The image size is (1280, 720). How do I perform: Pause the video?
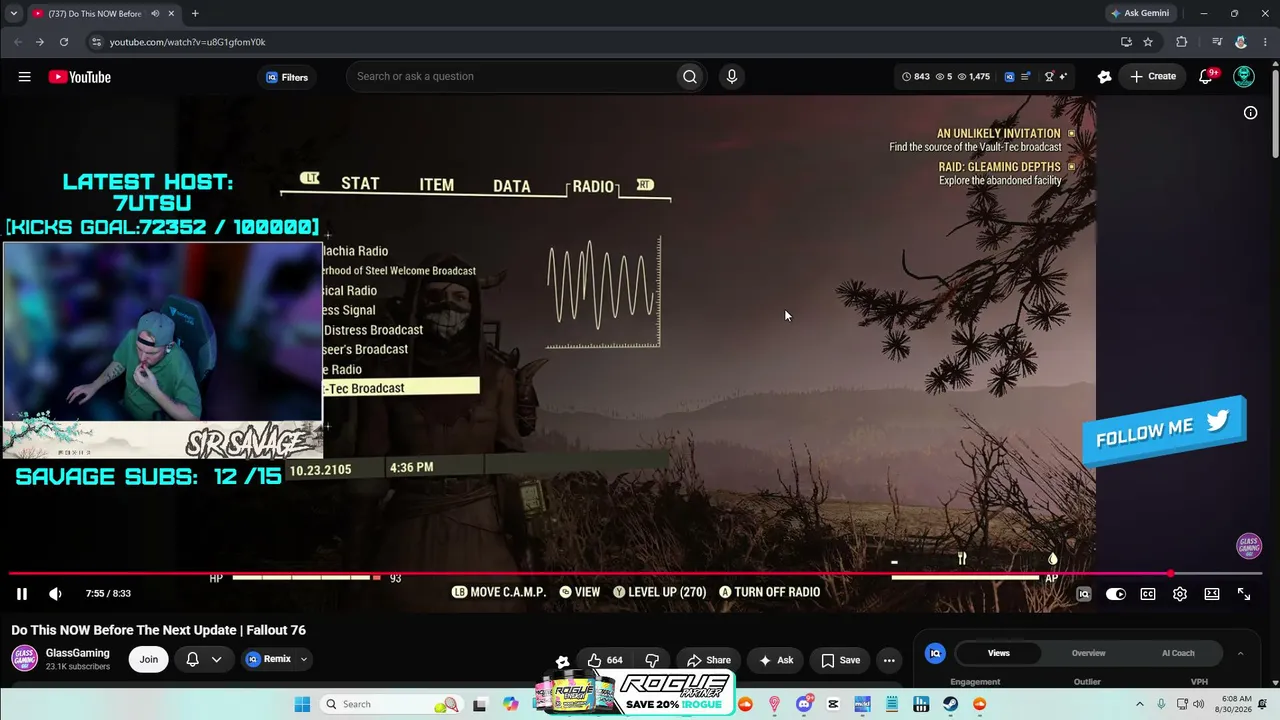[21, 594]
